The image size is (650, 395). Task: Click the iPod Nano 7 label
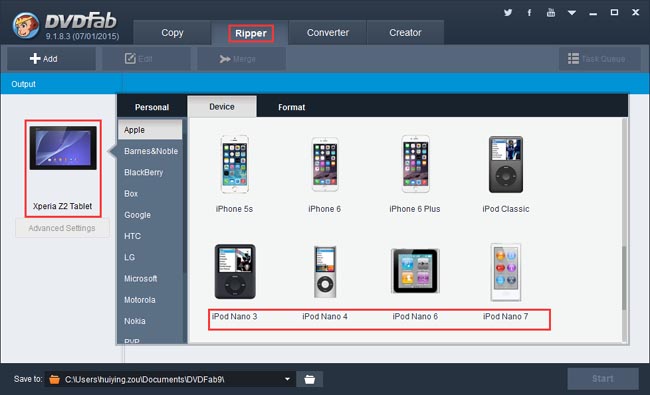coord(505,316)
